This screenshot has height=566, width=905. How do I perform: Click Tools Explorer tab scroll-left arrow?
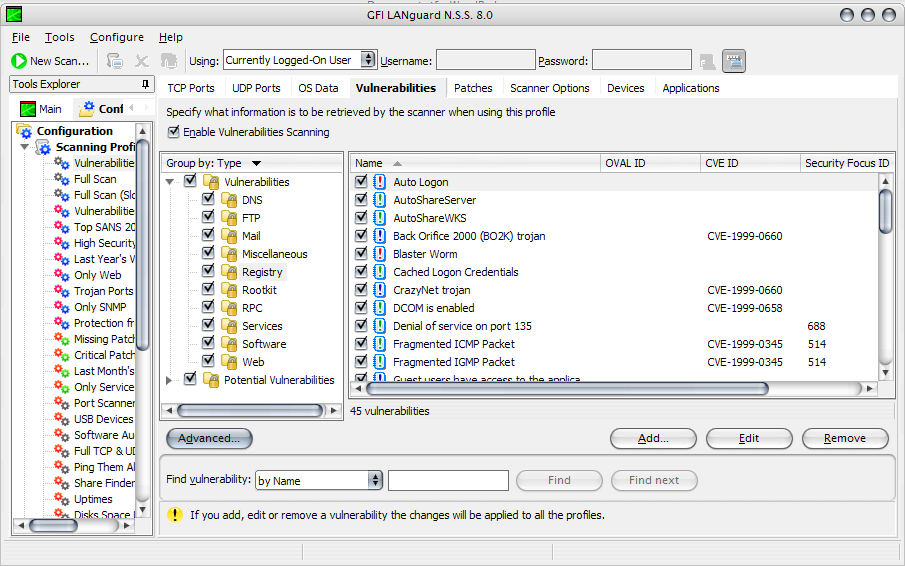pos(132,107)
